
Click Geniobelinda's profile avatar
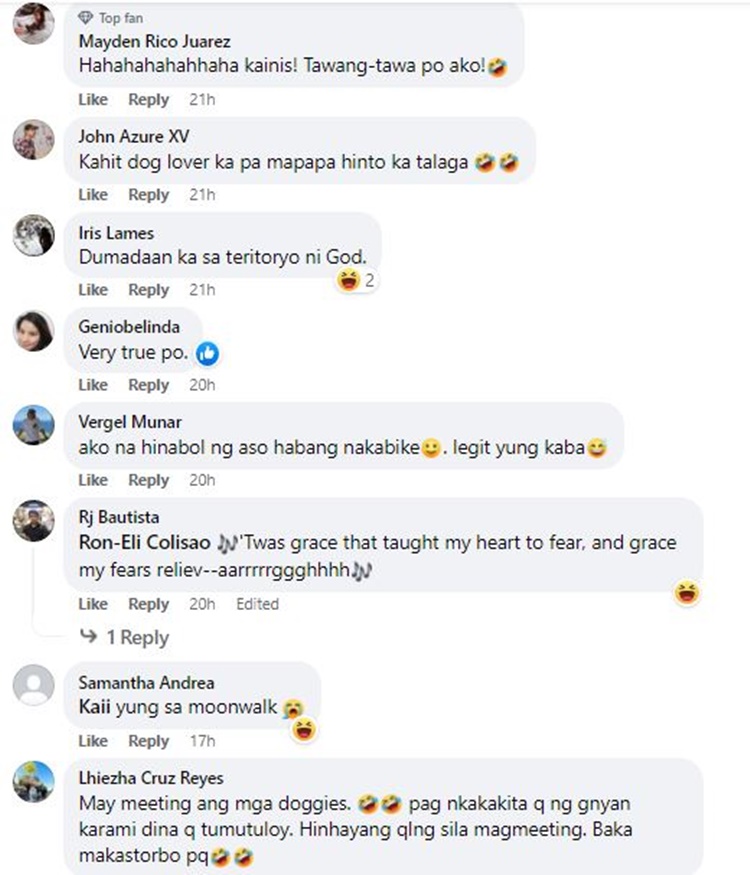click(33, 330)
